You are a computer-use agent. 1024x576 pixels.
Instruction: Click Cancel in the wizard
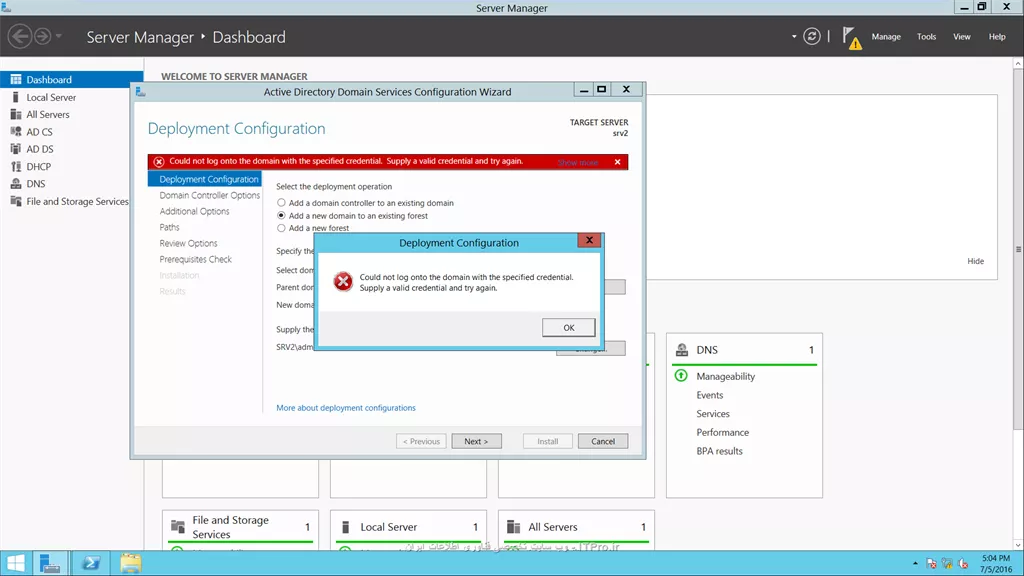(603, 441)
